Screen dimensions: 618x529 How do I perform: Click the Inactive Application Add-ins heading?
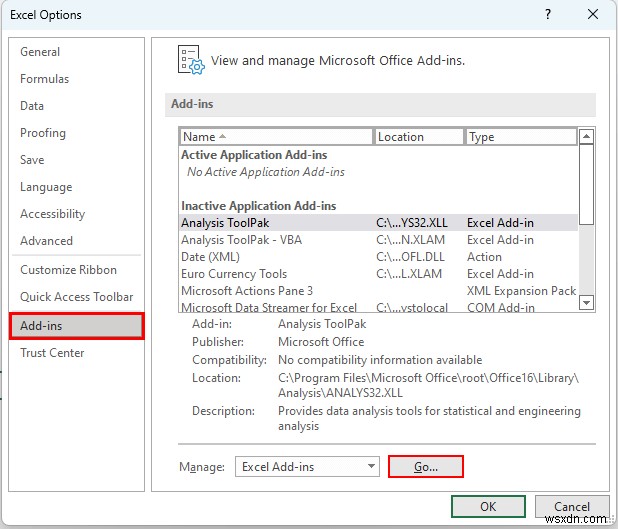coord(259,206)
